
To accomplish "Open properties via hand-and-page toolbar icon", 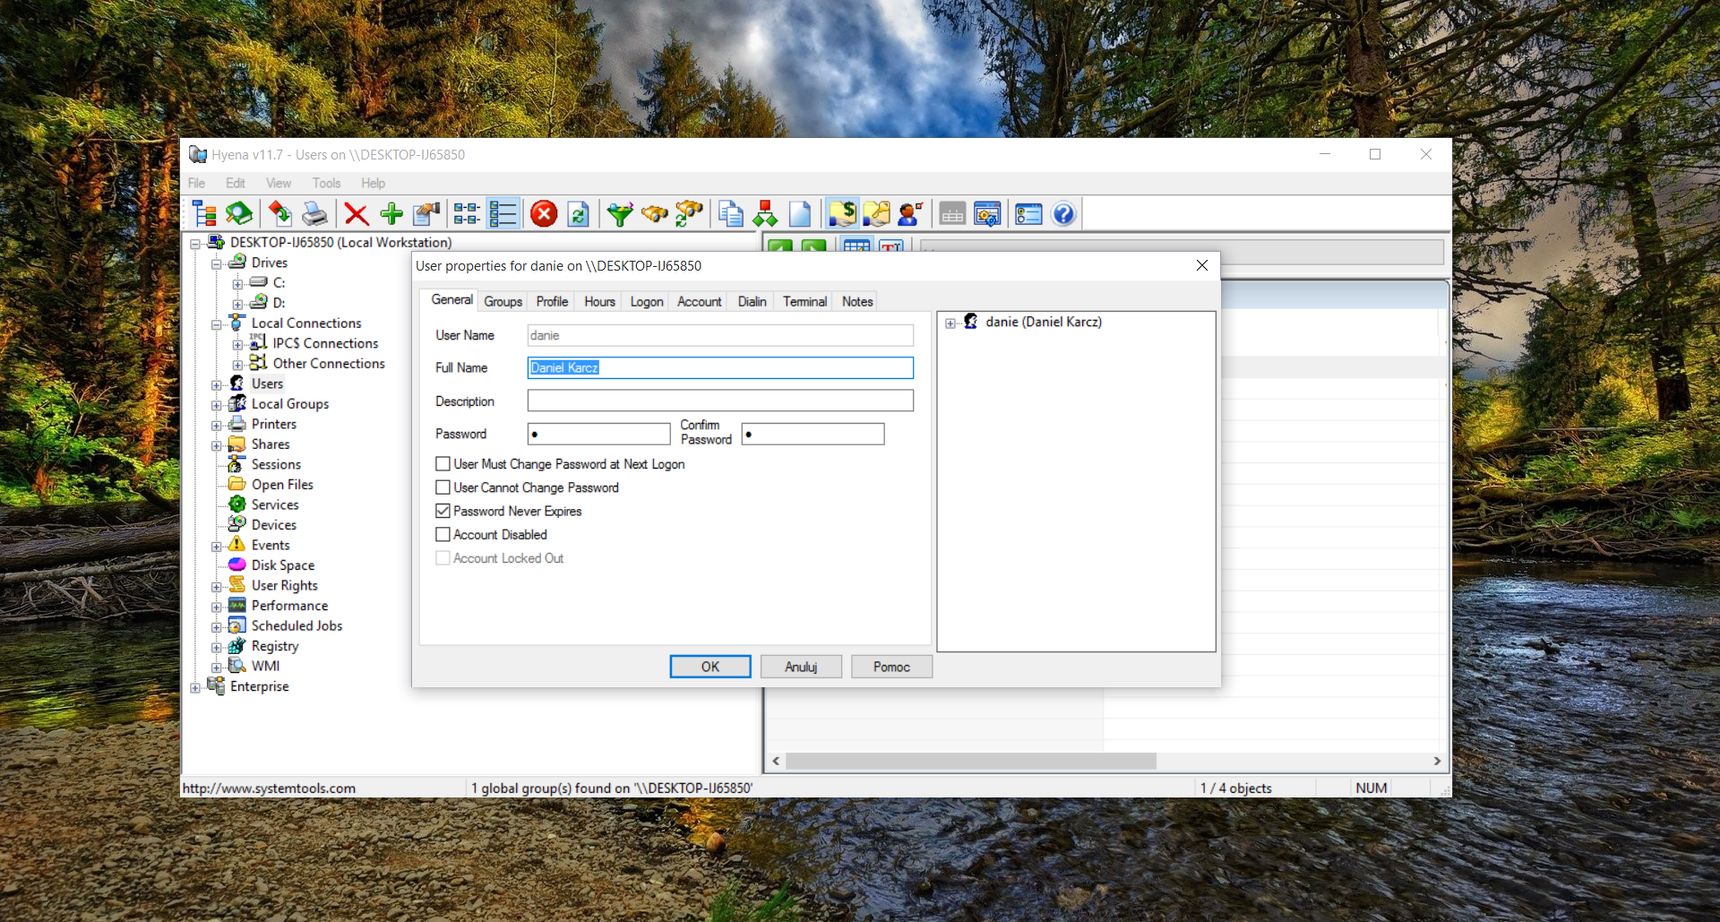I will coord(426,213).
